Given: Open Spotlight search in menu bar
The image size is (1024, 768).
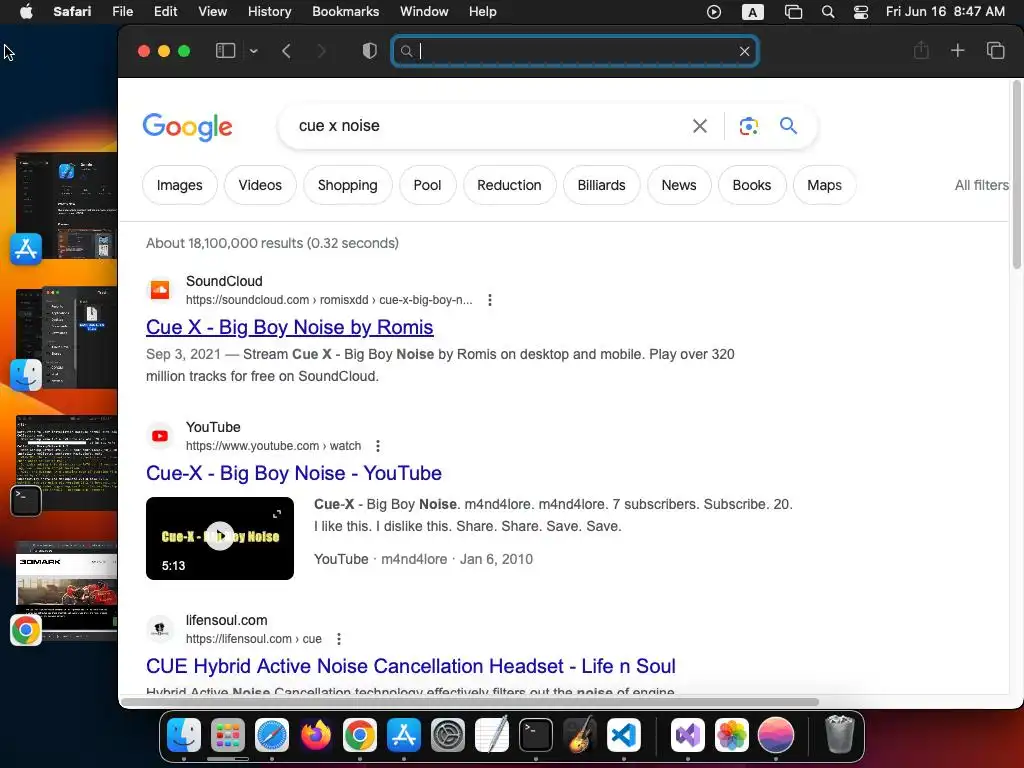Looking at the screenshot, I should coord(827,12).
